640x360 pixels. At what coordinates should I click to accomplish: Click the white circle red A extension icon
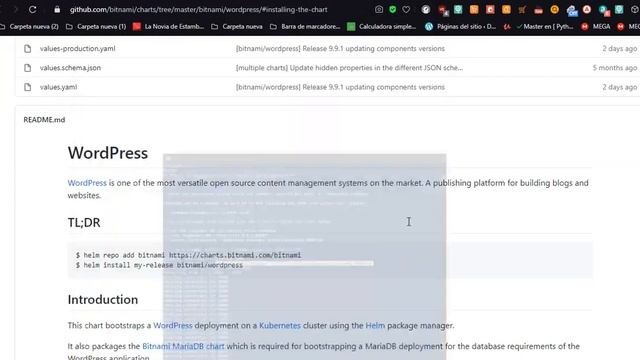point(587,9)
